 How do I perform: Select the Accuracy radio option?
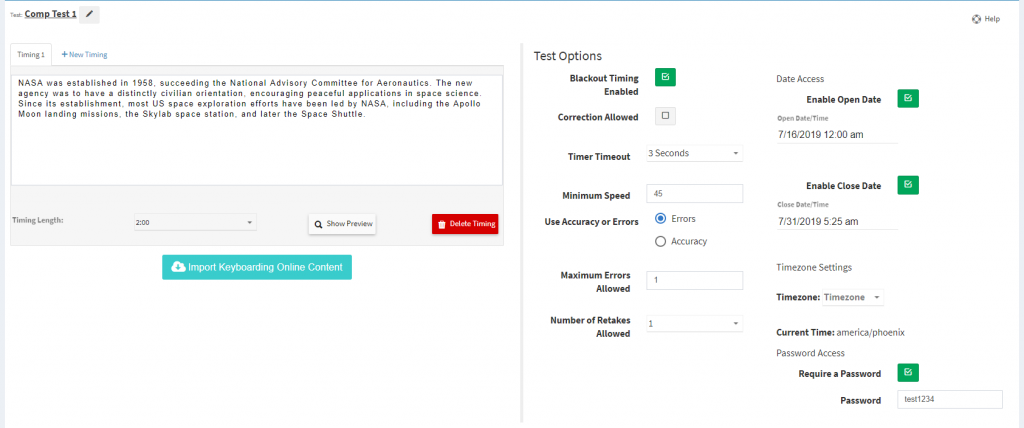coord(660,241)
